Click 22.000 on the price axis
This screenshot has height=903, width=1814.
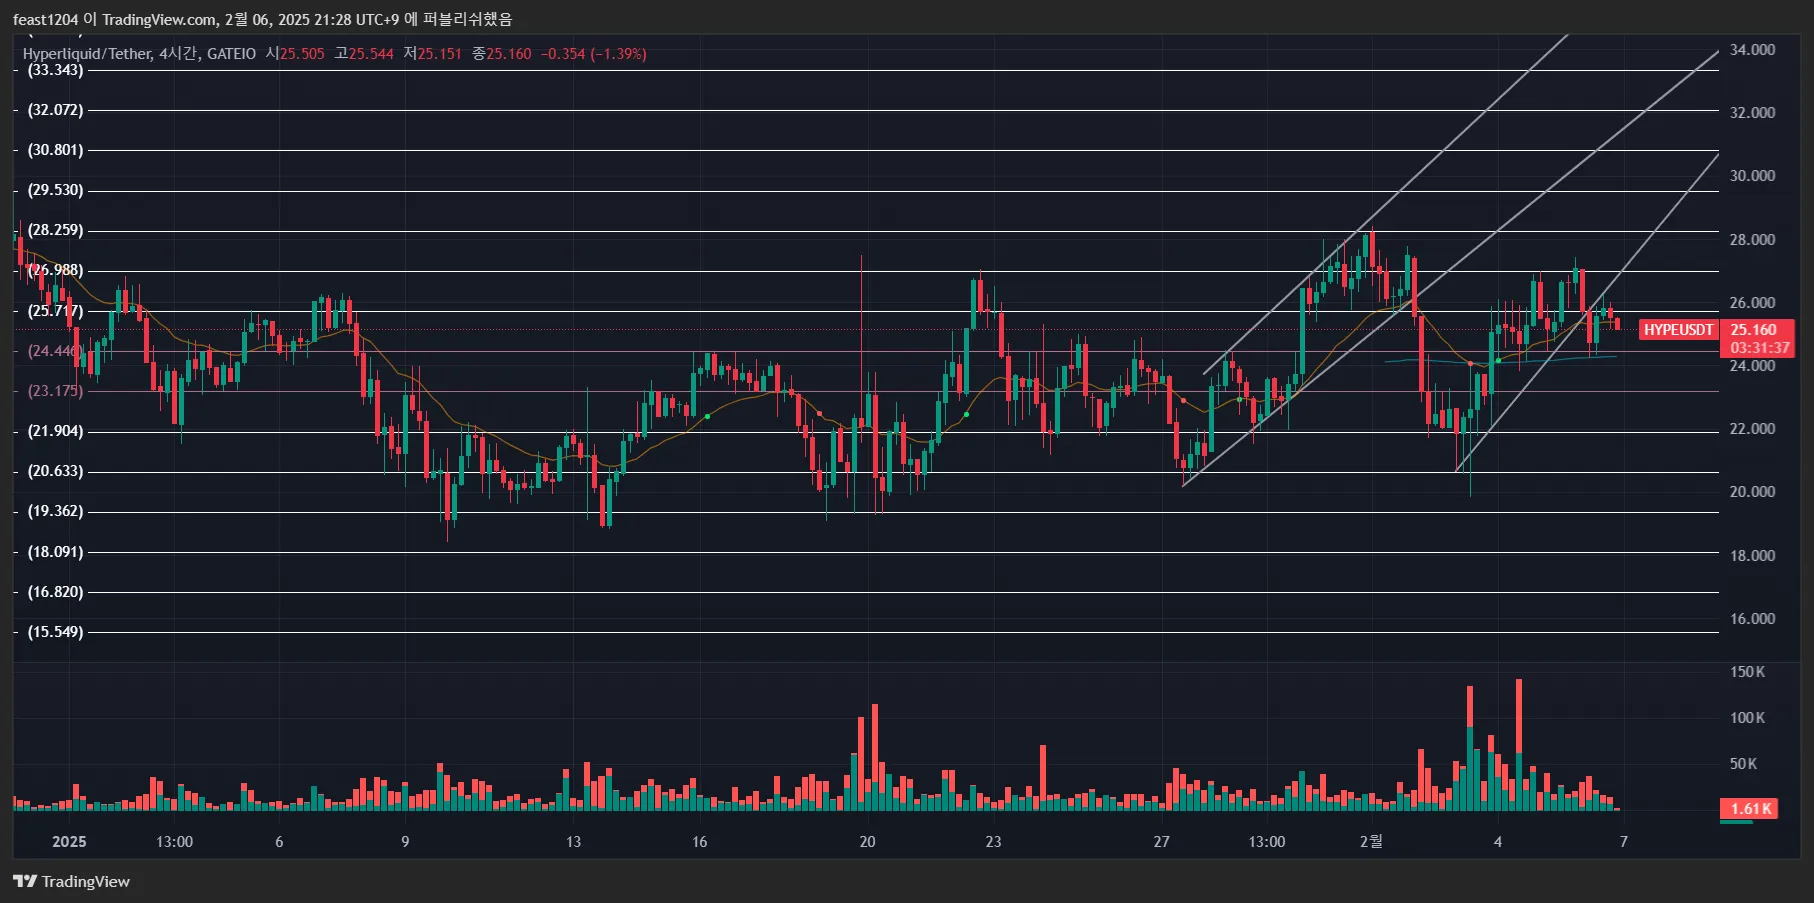click(1752, 429)
